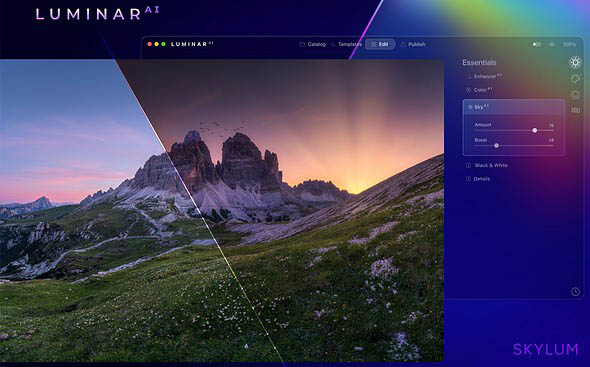Viewport: 590px width, 367px height.
Task: Click the Boost value 28
Action: 551,140
